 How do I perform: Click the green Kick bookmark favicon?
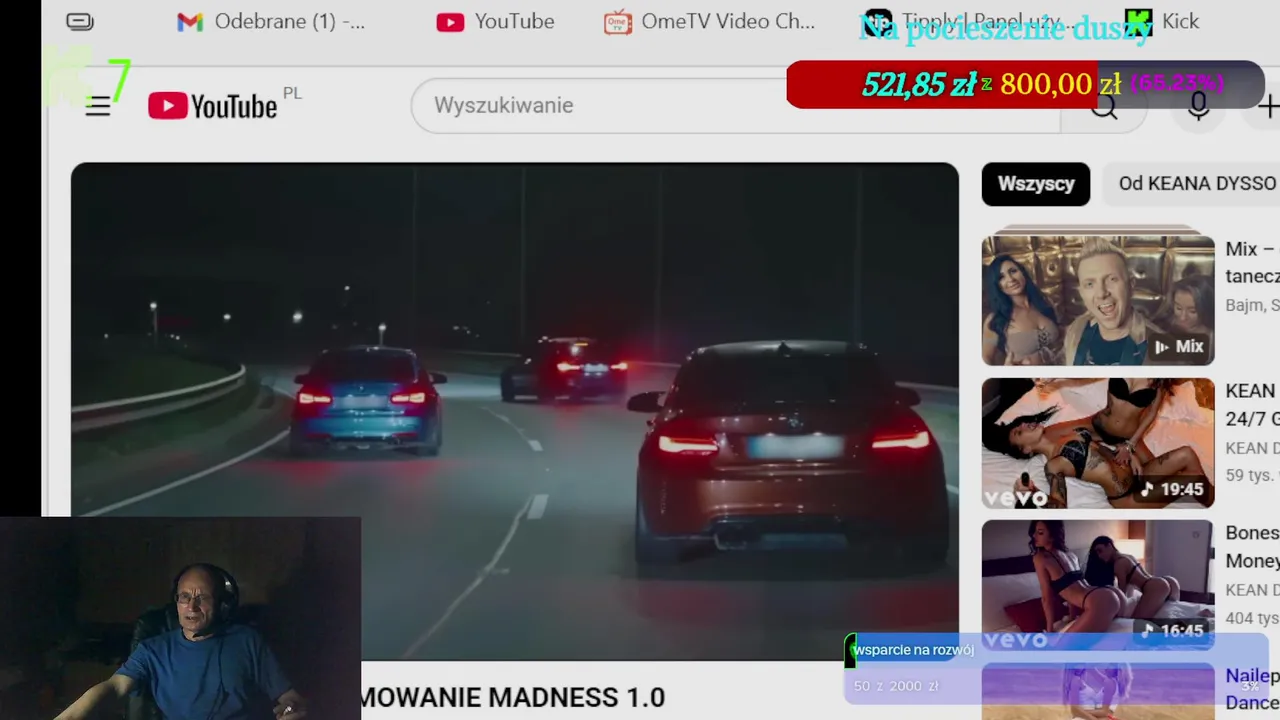(1139, 22)
